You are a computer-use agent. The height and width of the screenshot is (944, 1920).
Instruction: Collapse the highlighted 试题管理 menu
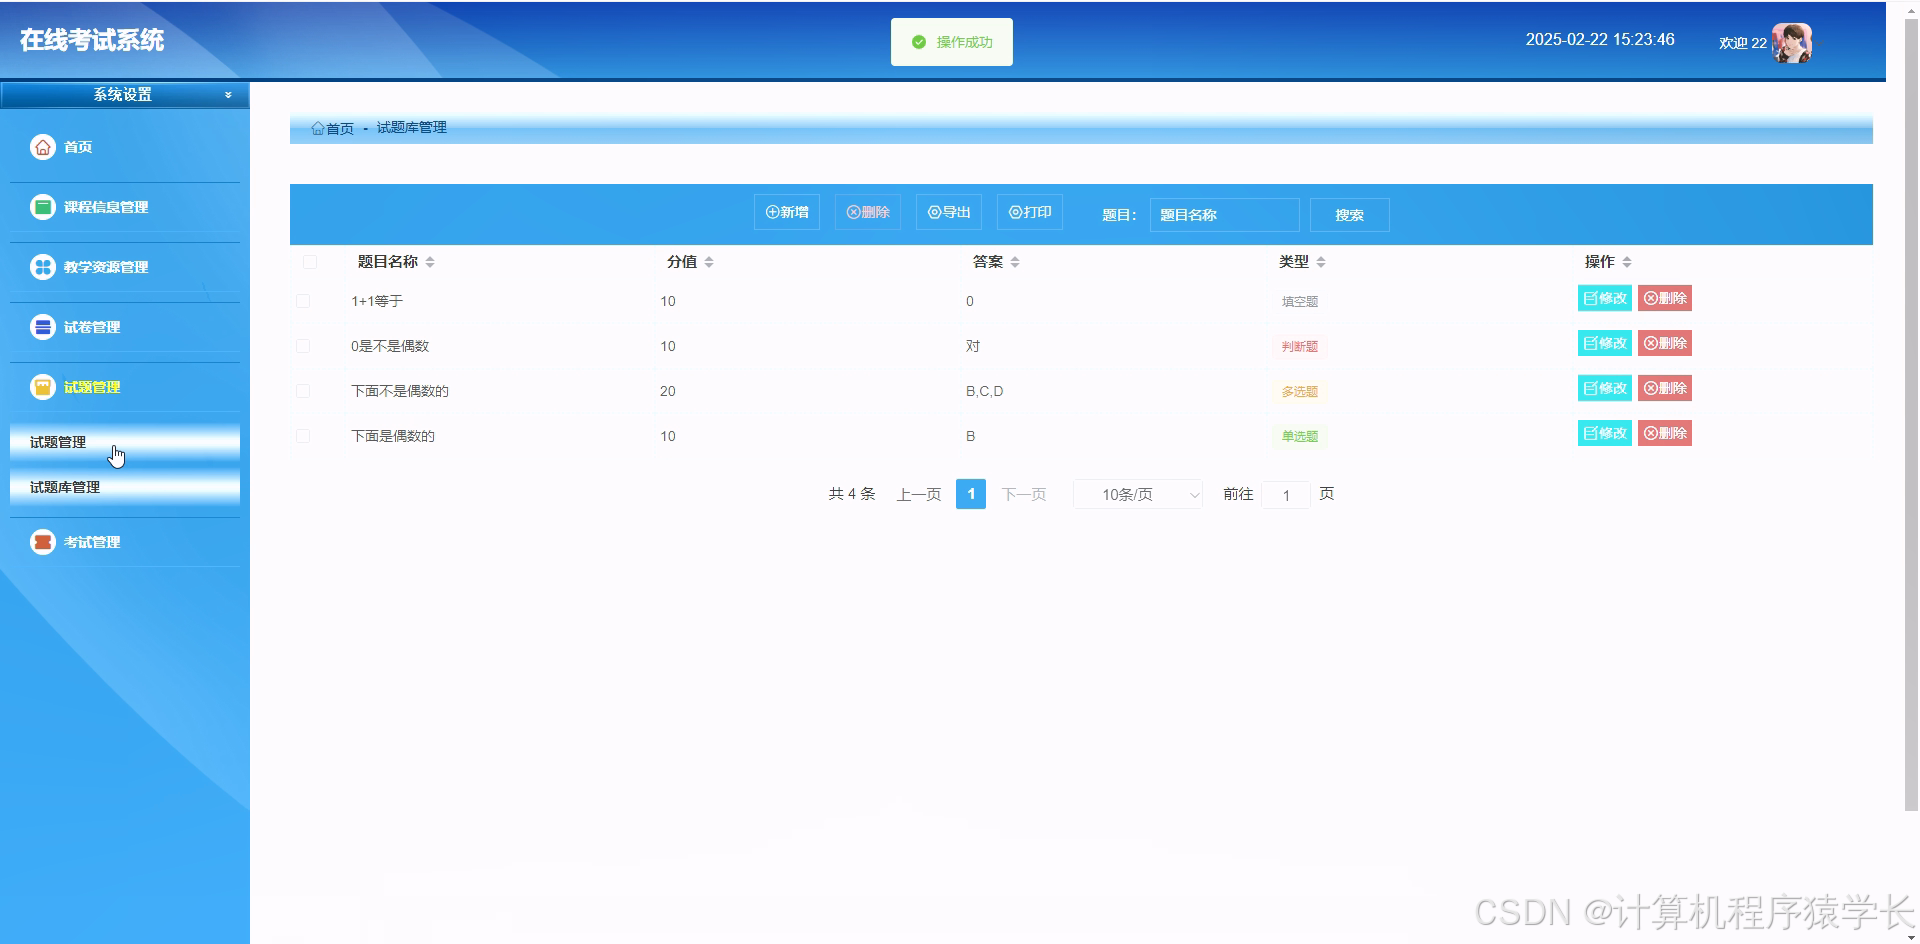pos(92,387)
